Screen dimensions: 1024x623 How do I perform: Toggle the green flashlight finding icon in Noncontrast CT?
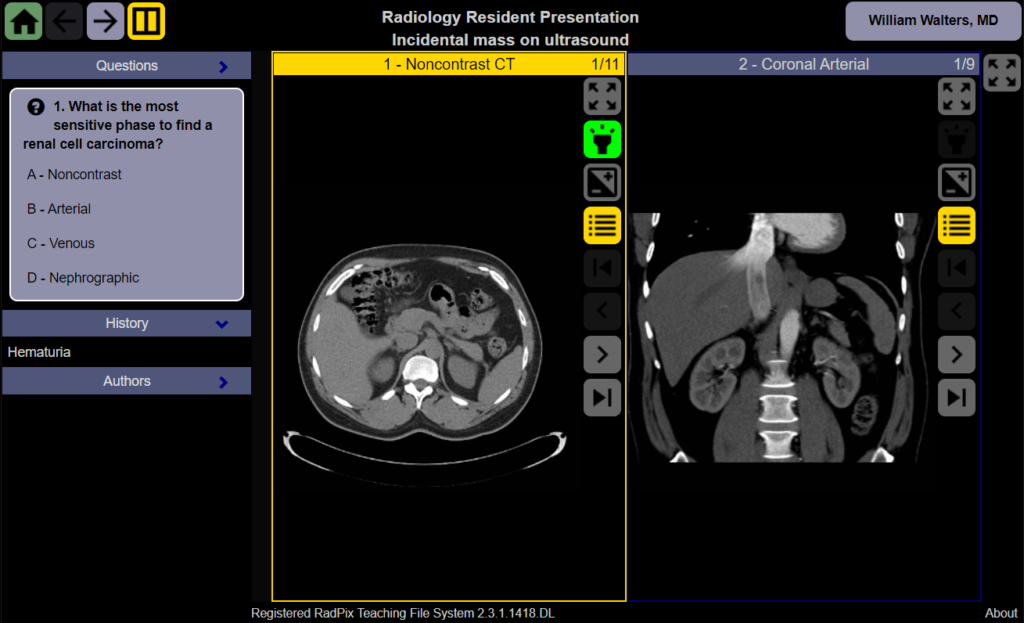tap(602, 139)
